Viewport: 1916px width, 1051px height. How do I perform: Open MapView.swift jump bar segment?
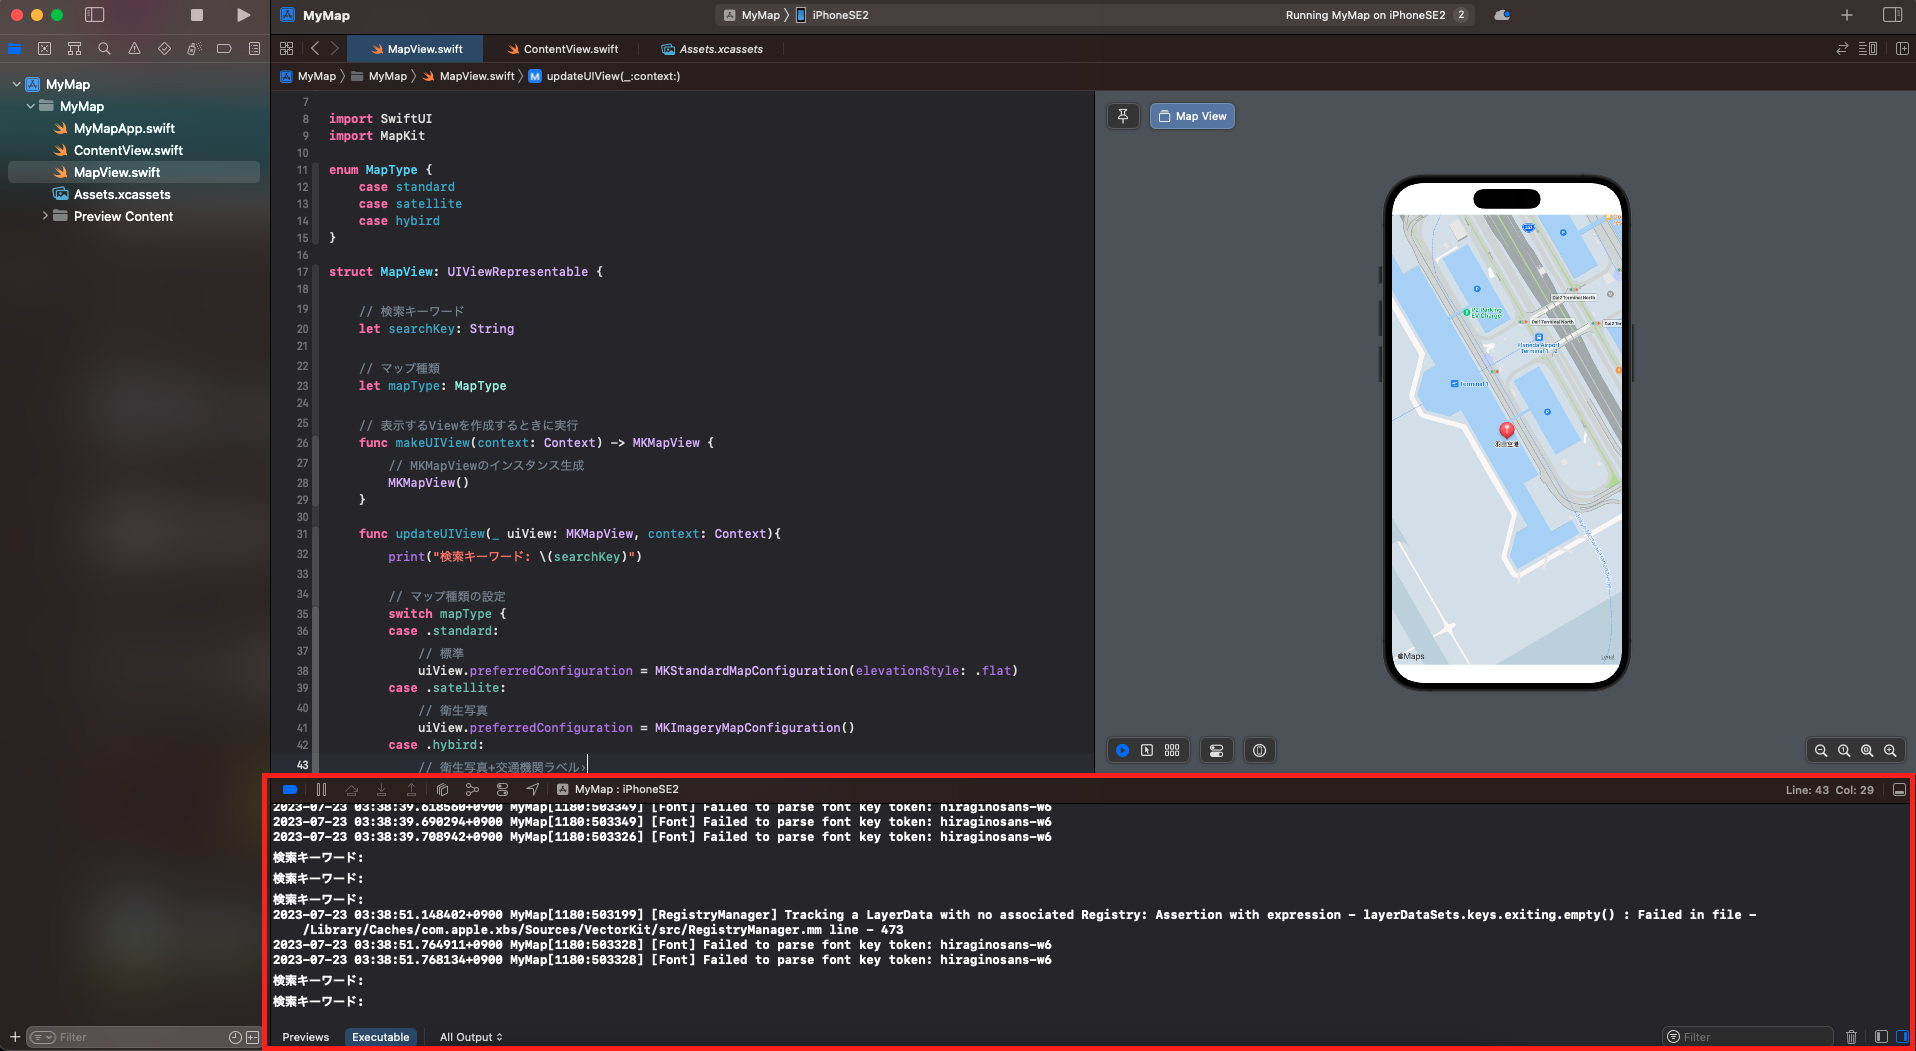point(468,76)
